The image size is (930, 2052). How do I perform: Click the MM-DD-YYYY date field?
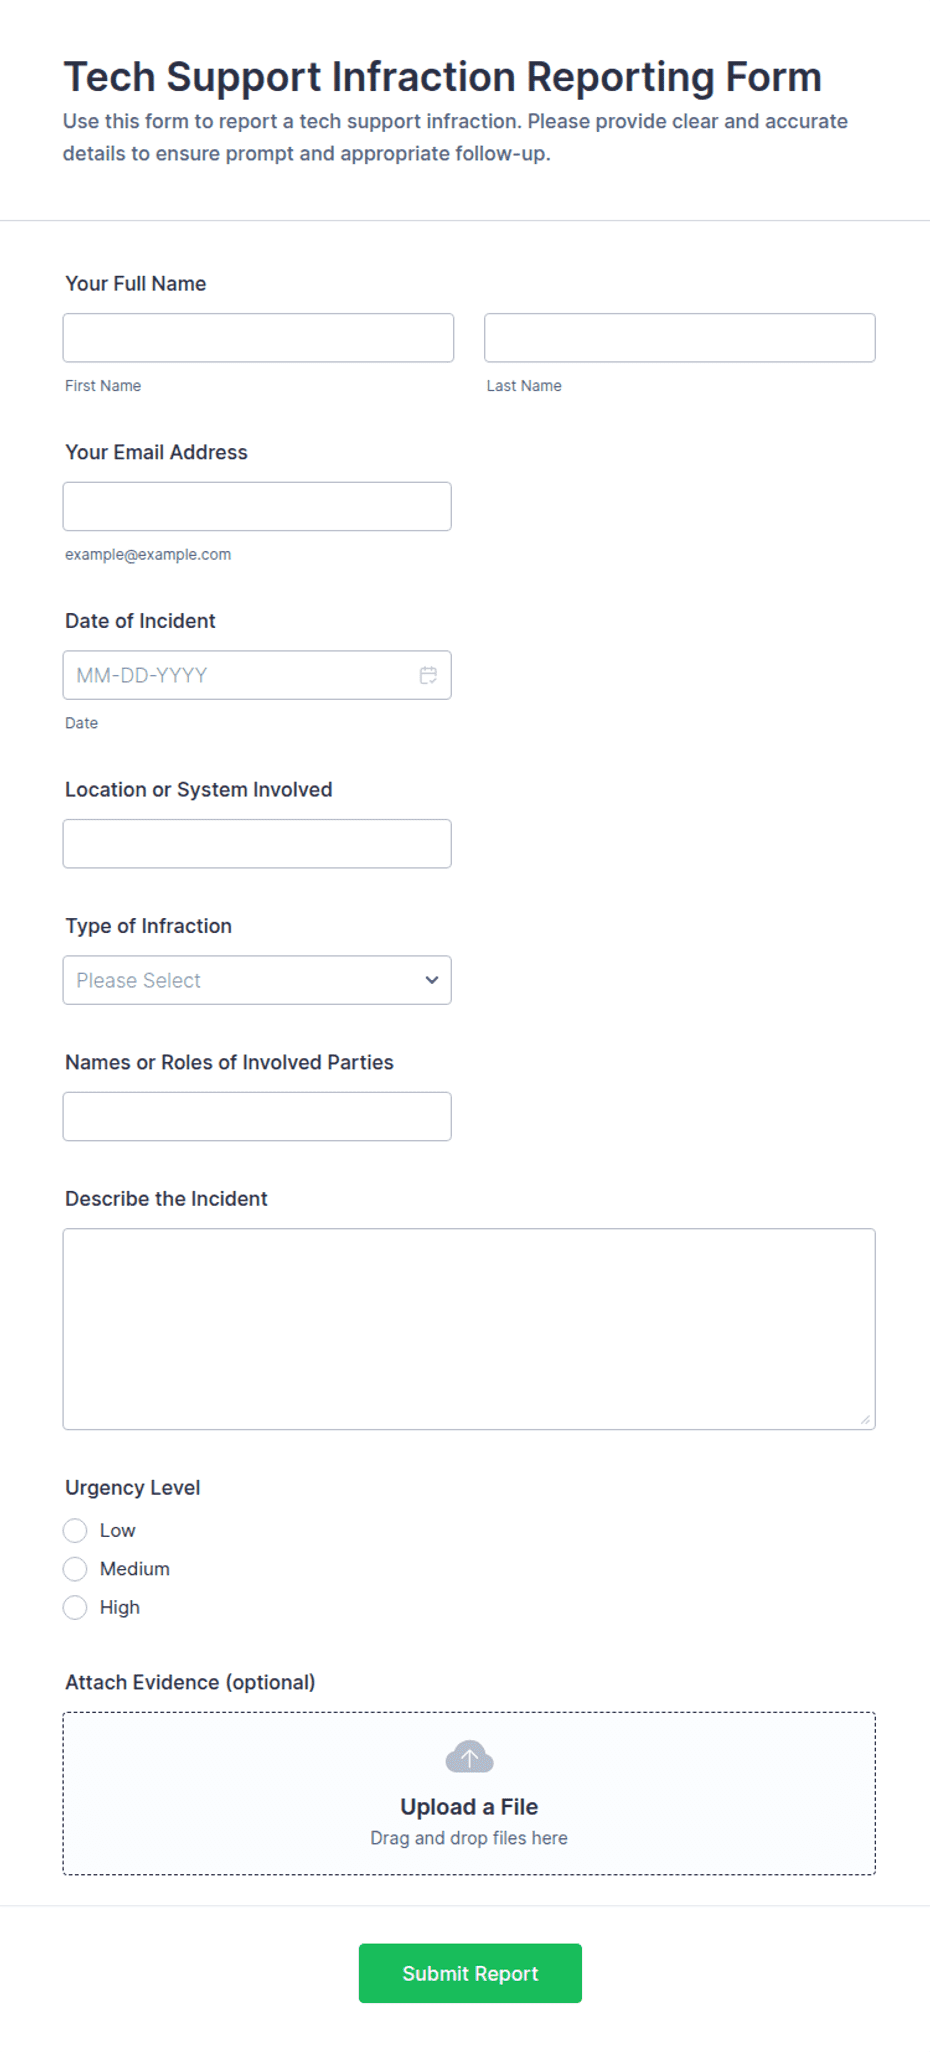(257, 675)
